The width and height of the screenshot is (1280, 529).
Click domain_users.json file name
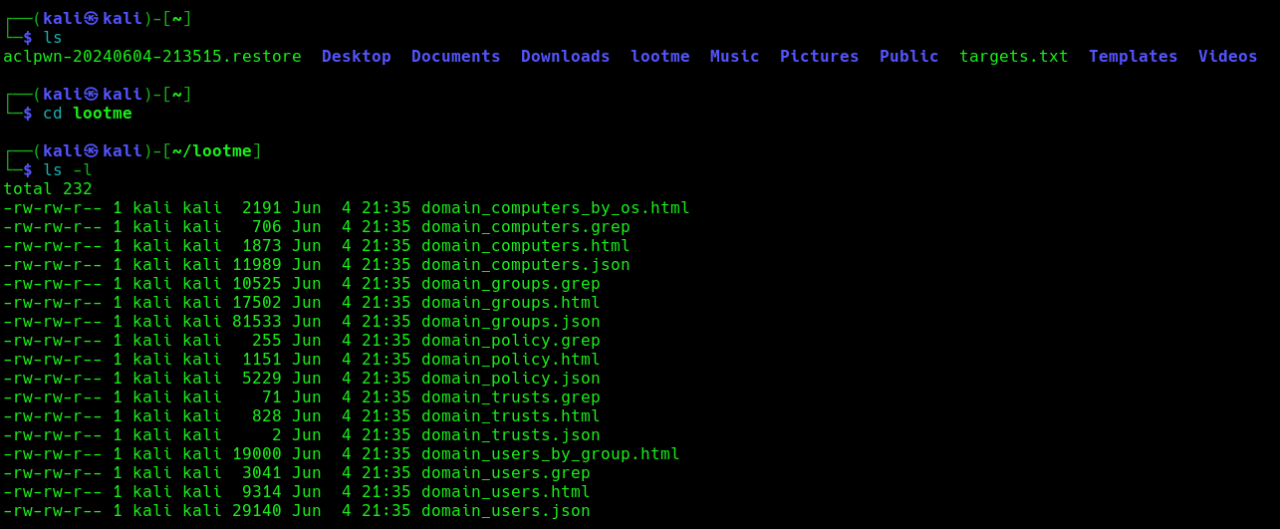505,511
